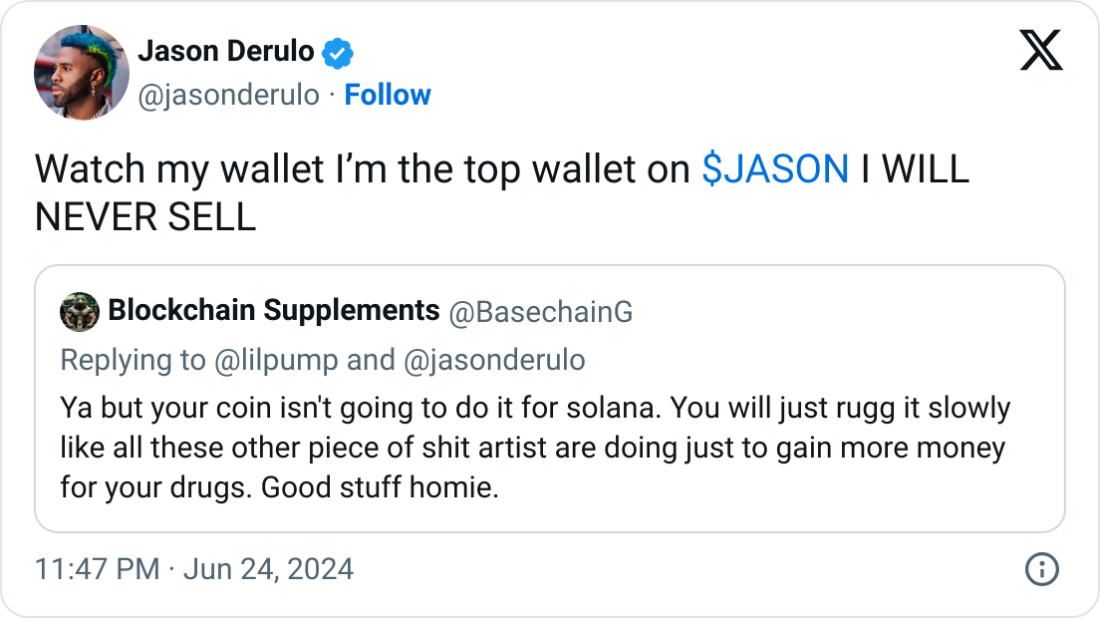
Task: Open the tweet info icon
Action: click(1042, 570)
